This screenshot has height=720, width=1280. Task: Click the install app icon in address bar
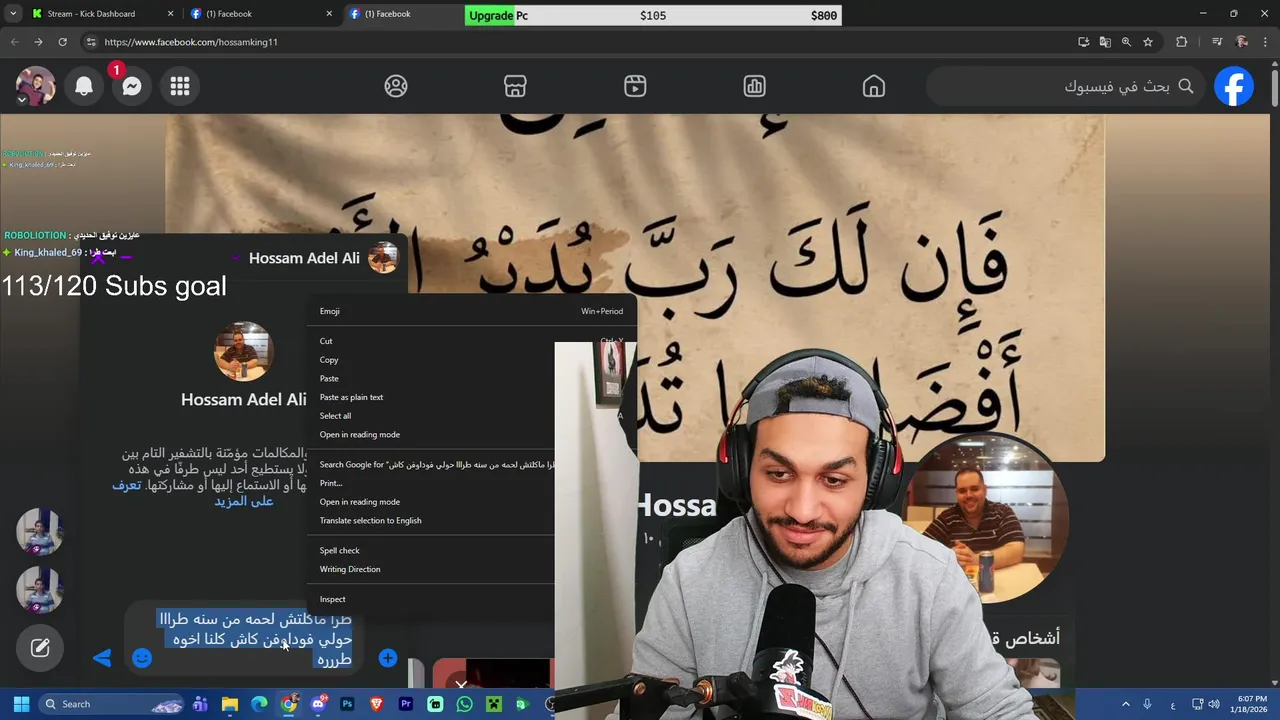(1084, 42)
